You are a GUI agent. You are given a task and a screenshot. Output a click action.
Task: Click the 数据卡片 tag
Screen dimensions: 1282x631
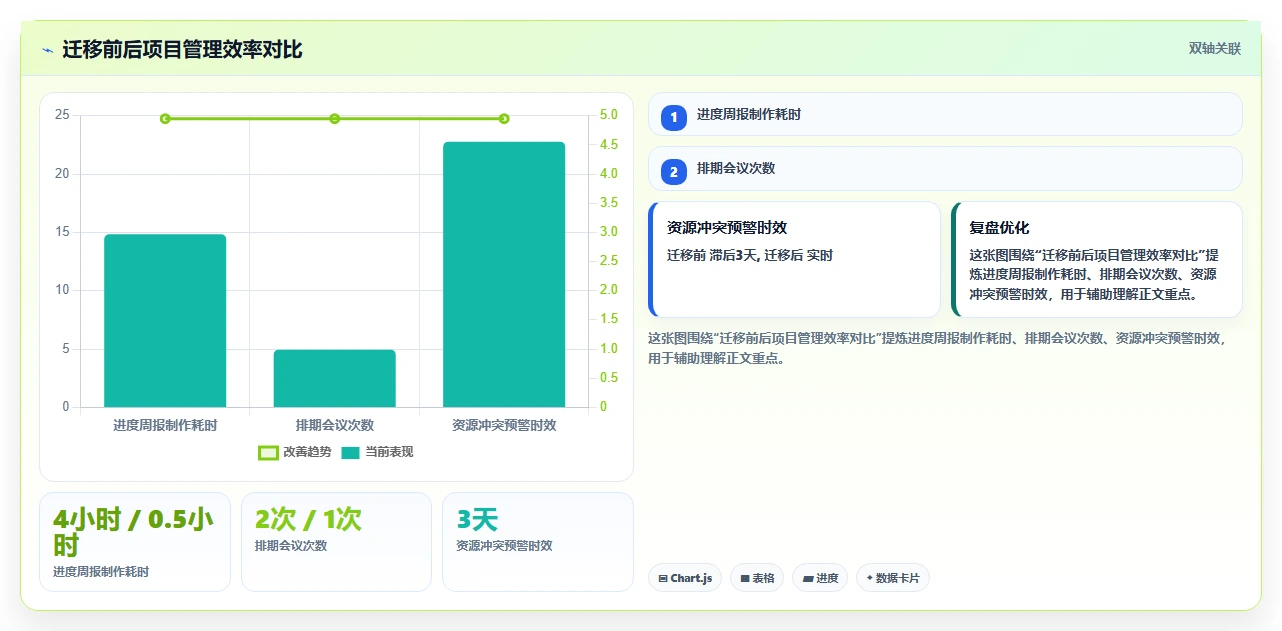click(892, 578)
